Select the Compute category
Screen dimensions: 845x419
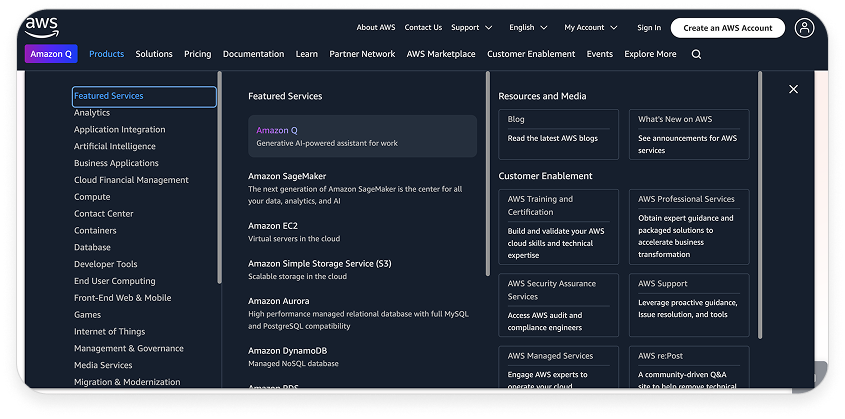tap(92, 197)
